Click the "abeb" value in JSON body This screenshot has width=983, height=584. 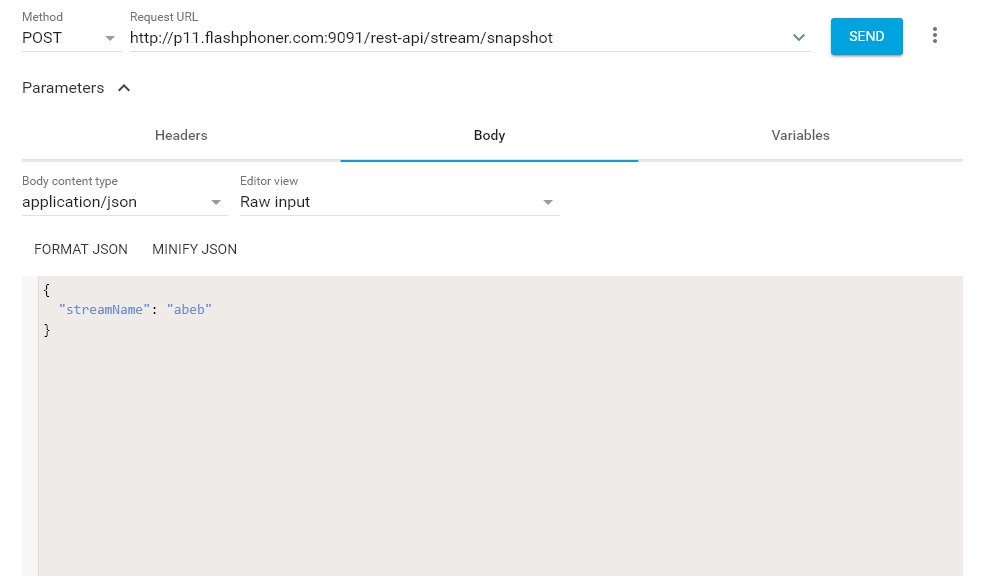pos(189,310)
